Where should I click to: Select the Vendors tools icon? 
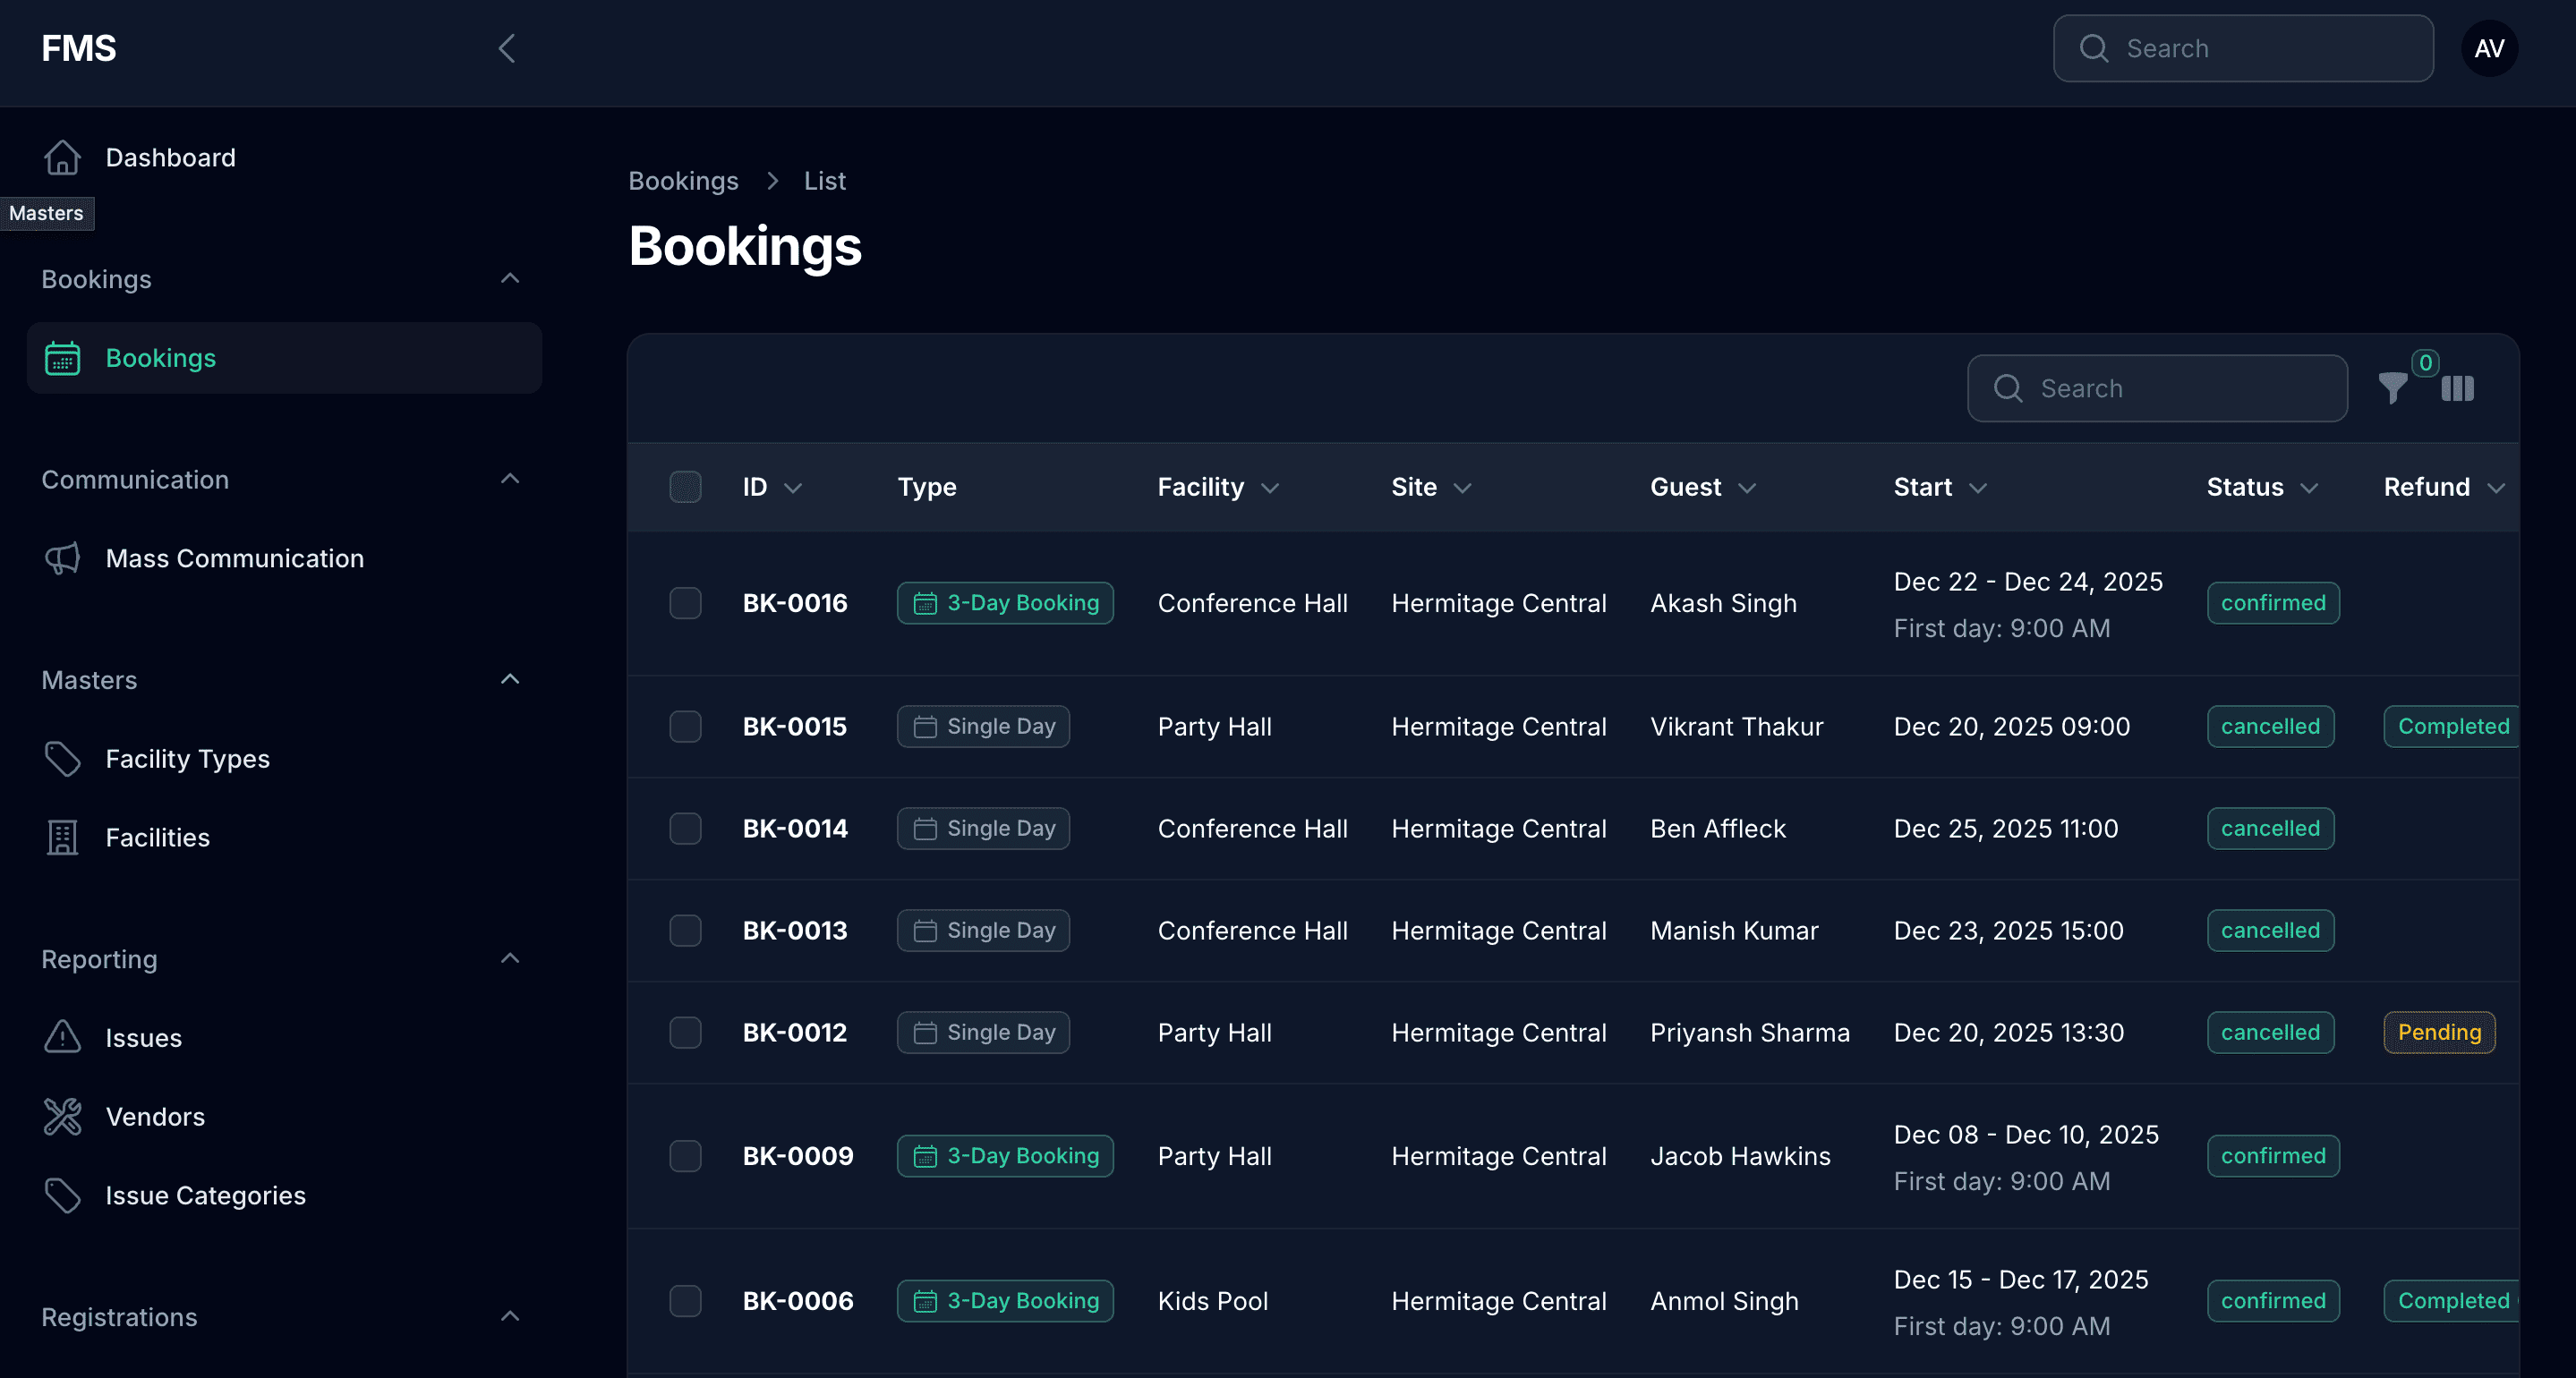coord(62,1117)
